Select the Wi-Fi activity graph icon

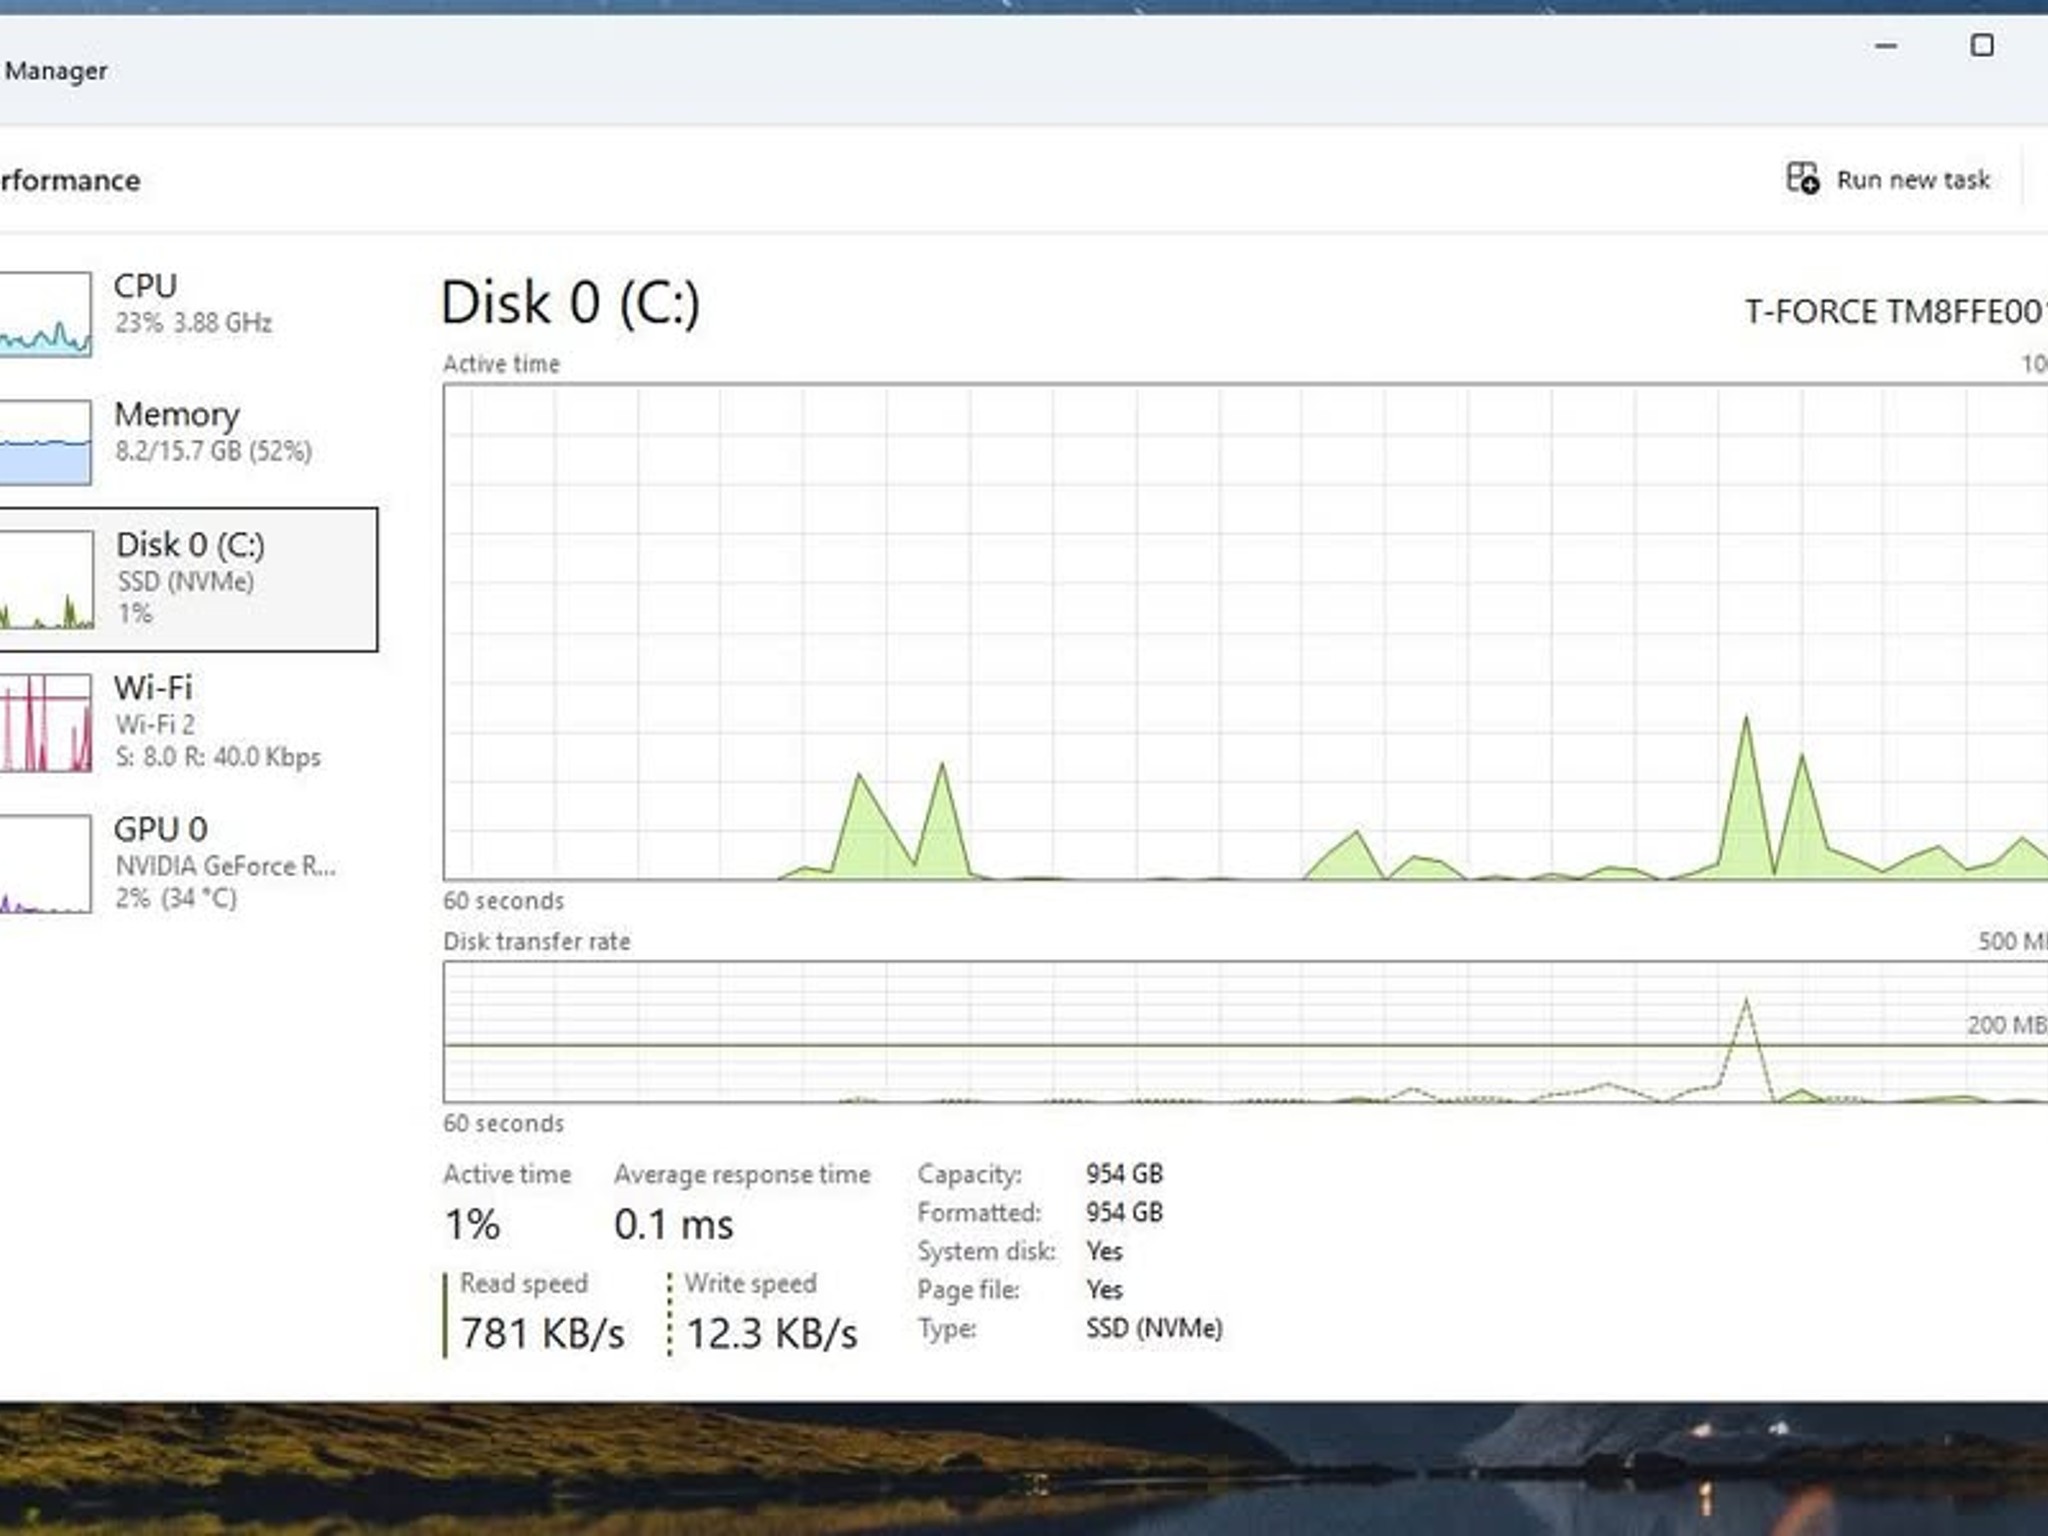(x=45, y=722)
